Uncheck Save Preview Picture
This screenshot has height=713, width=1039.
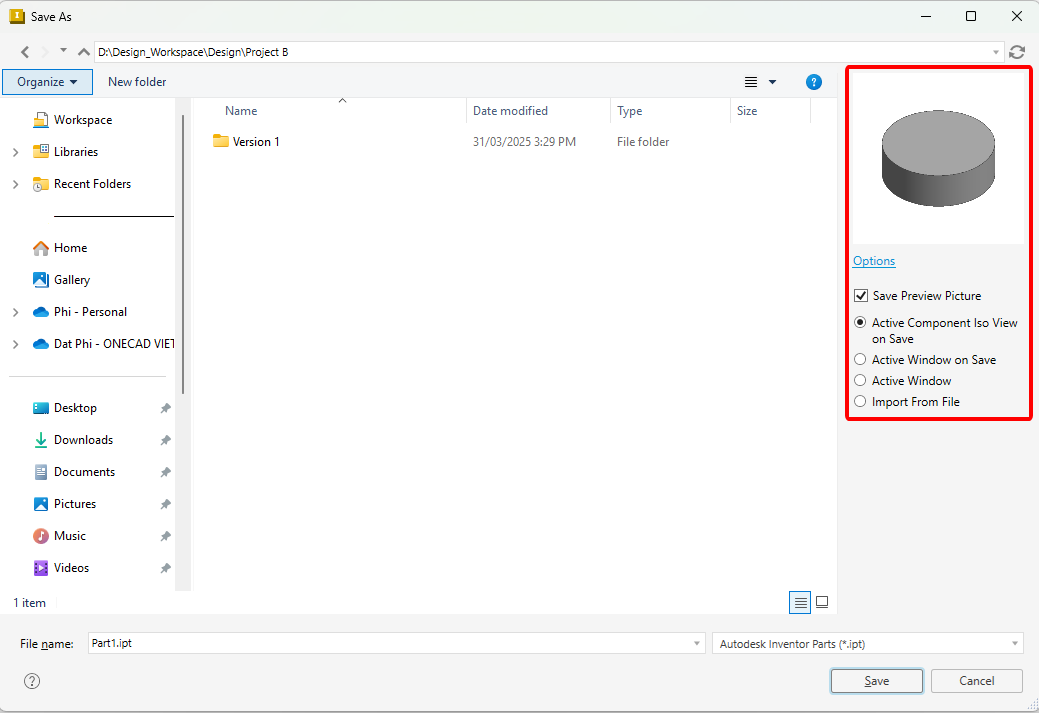click(x=861, y=296)
